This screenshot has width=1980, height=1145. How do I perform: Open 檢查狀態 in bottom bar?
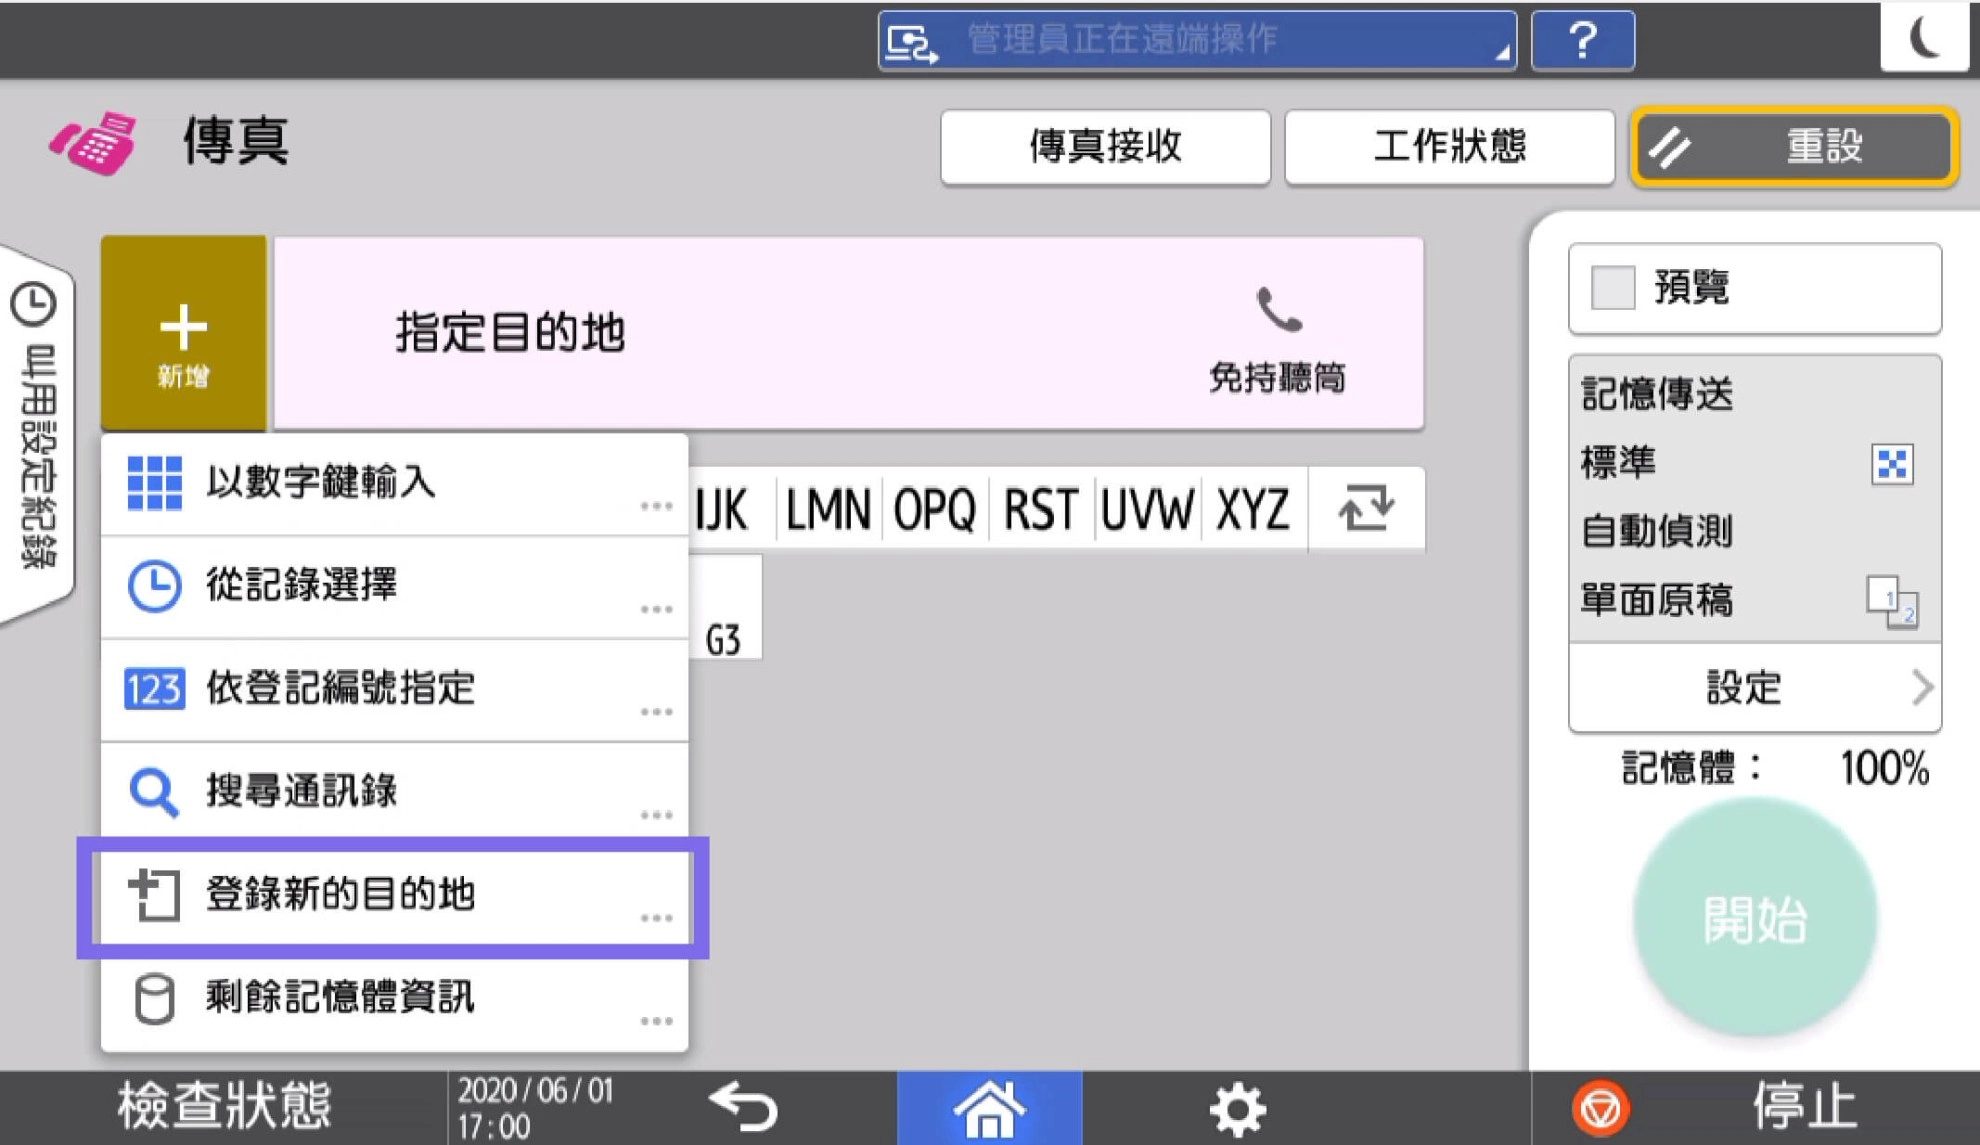[x=224, y=1107]
